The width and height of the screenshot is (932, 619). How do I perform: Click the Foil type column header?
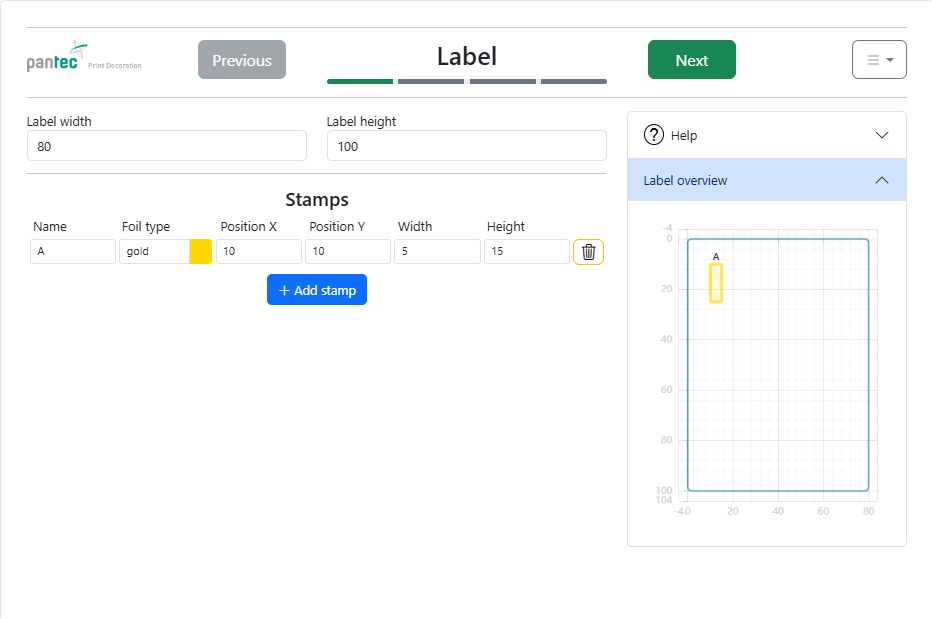pos(146,227)
